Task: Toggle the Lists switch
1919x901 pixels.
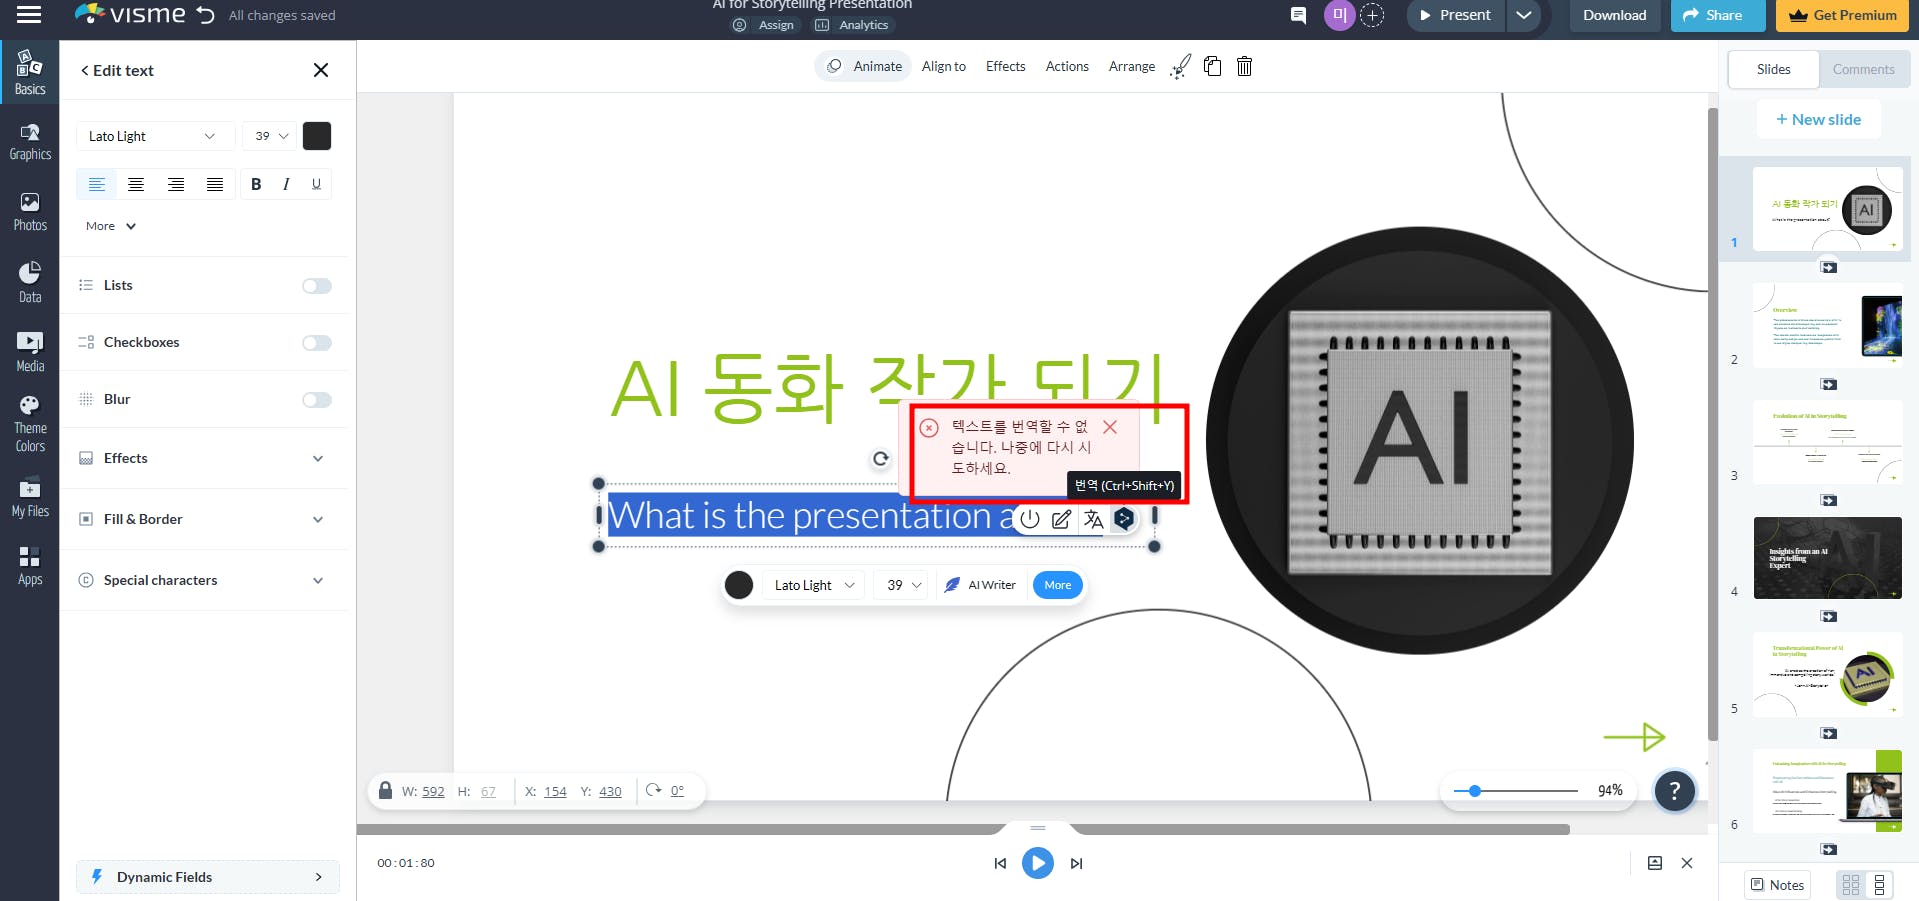Action: 317,286
